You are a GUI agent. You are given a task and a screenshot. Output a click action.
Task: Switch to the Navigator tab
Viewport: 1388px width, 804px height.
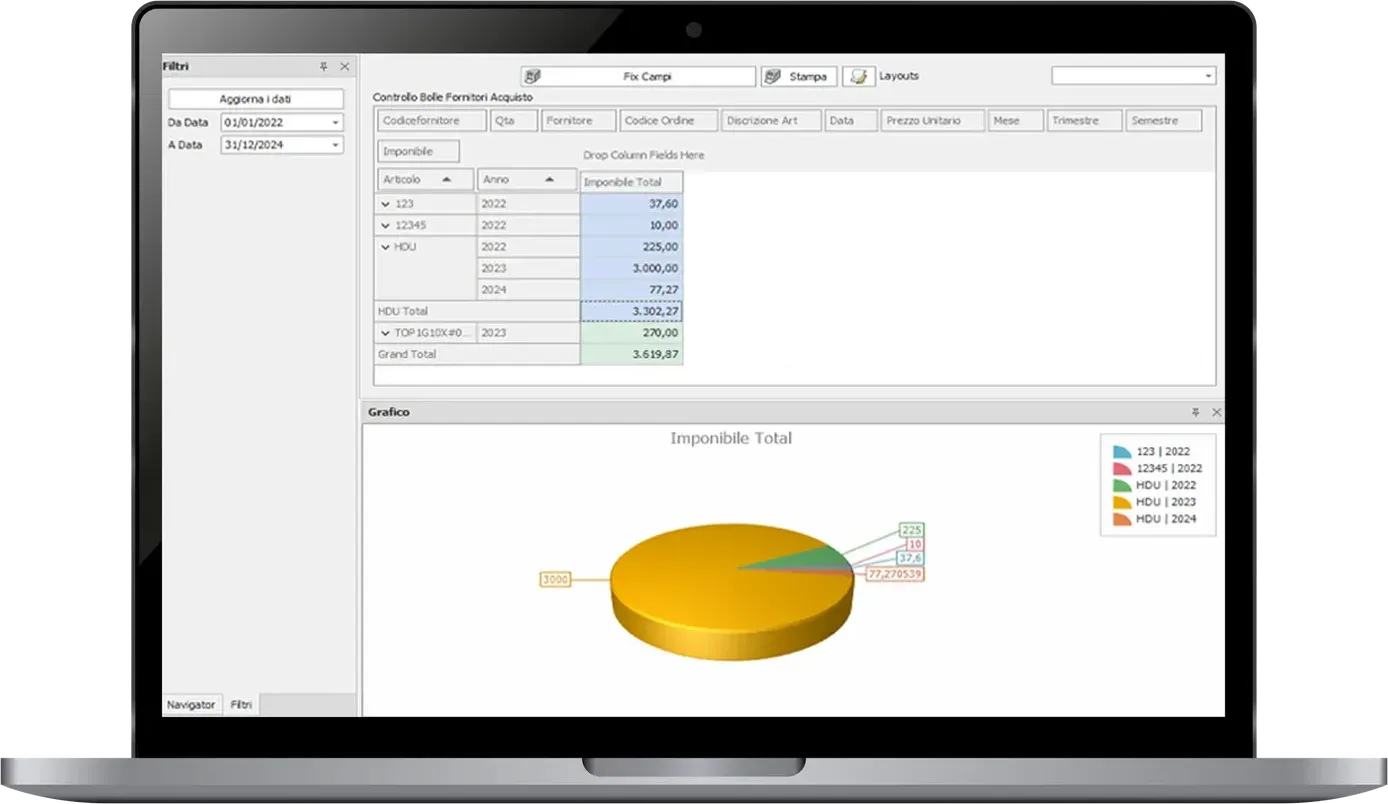click(x=191, y=705)
